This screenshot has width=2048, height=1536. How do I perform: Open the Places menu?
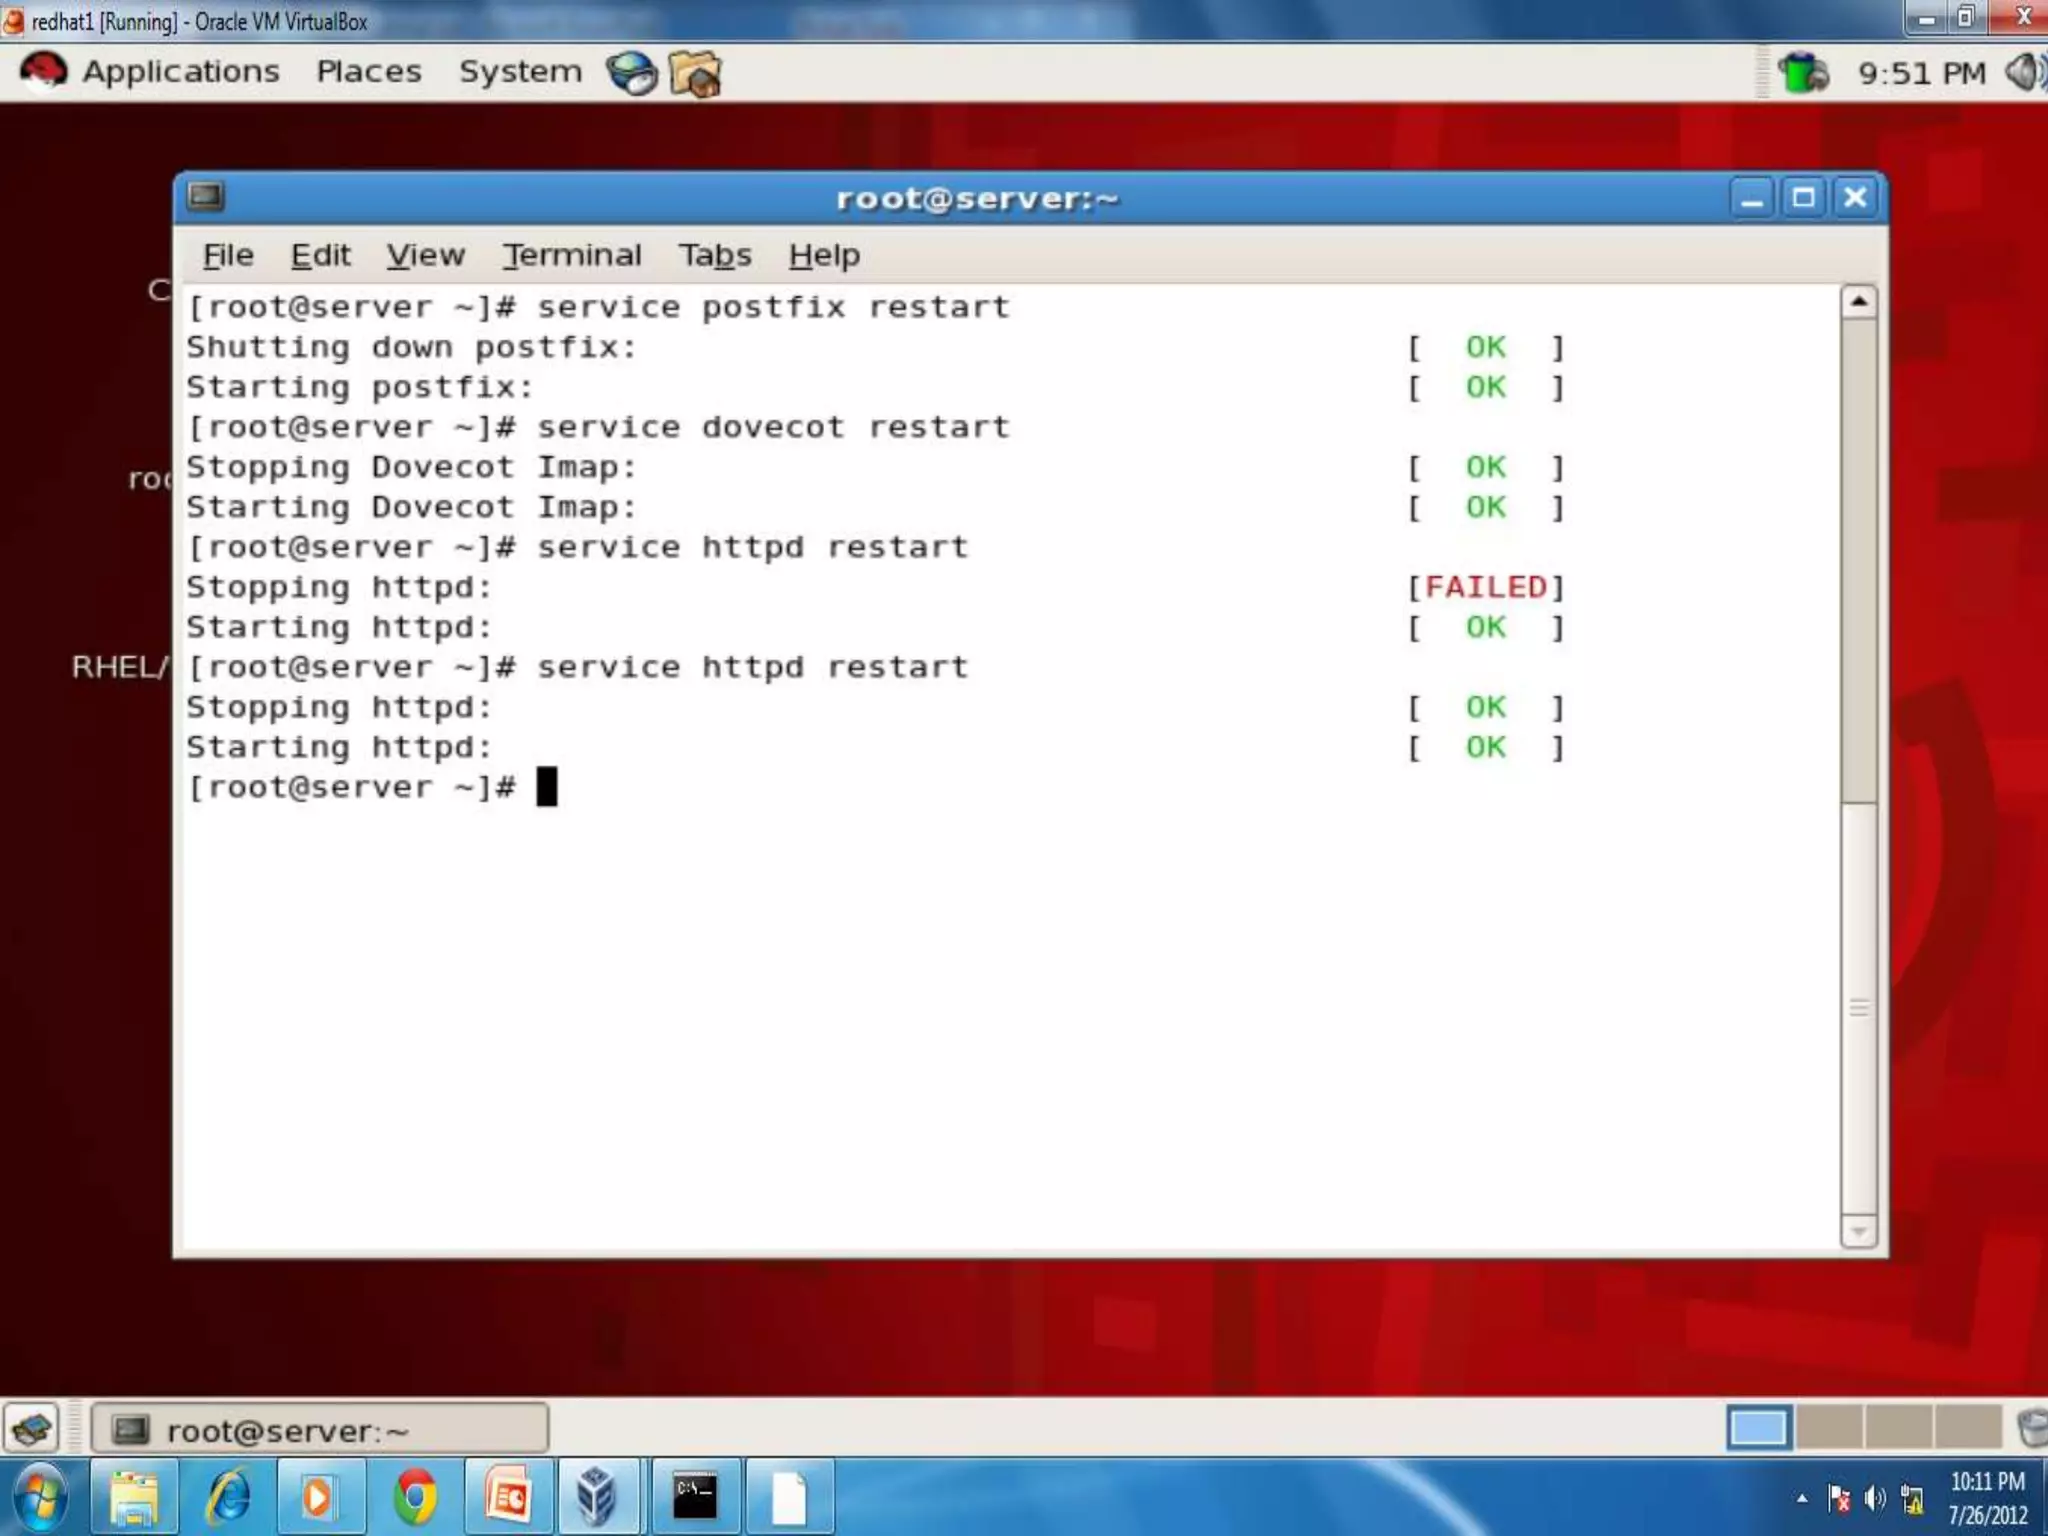[x=368, y=72]
